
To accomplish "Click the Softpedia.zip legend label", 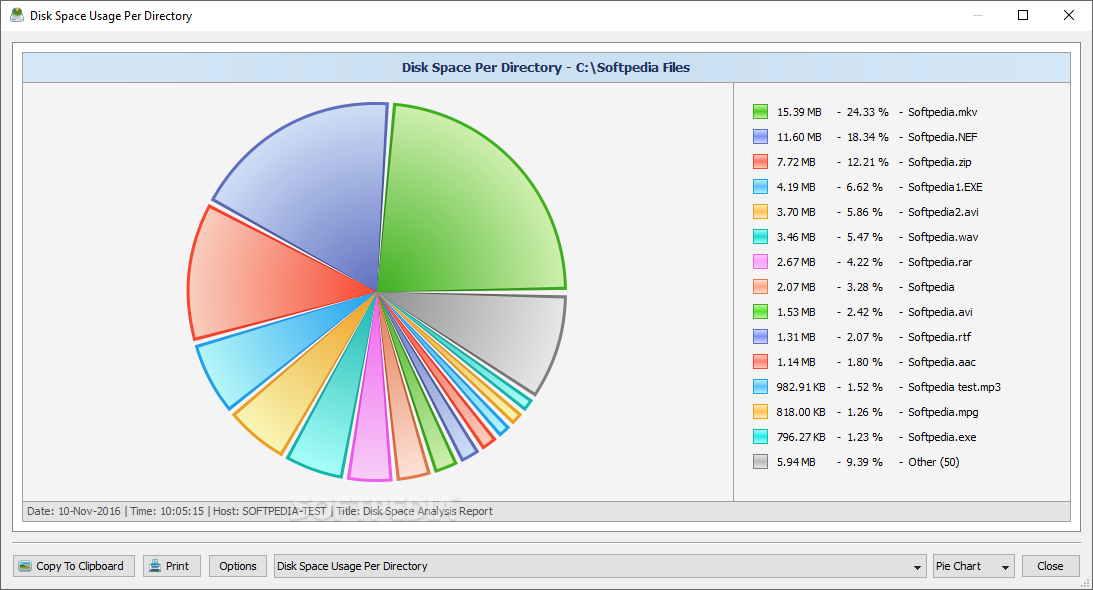I will [x=940, y=162].
